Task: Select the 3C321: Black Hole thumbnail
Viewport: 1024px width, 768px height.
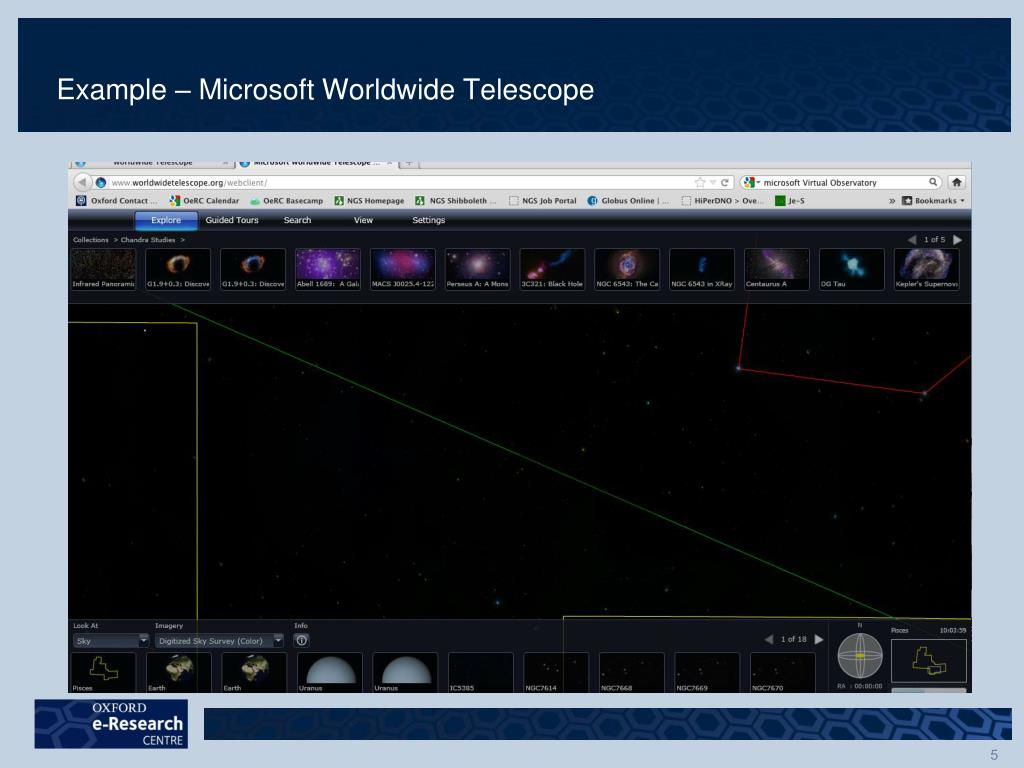Action: pos(552,269)
